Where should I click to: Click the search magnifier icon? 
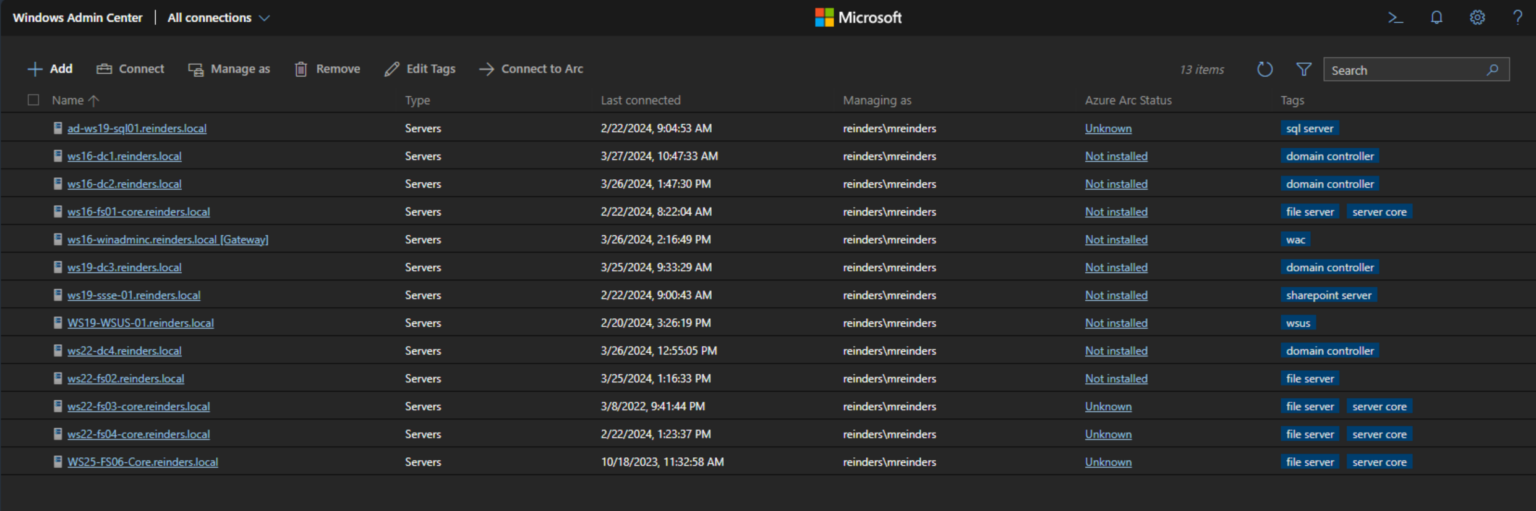[x=1492, y=70]
